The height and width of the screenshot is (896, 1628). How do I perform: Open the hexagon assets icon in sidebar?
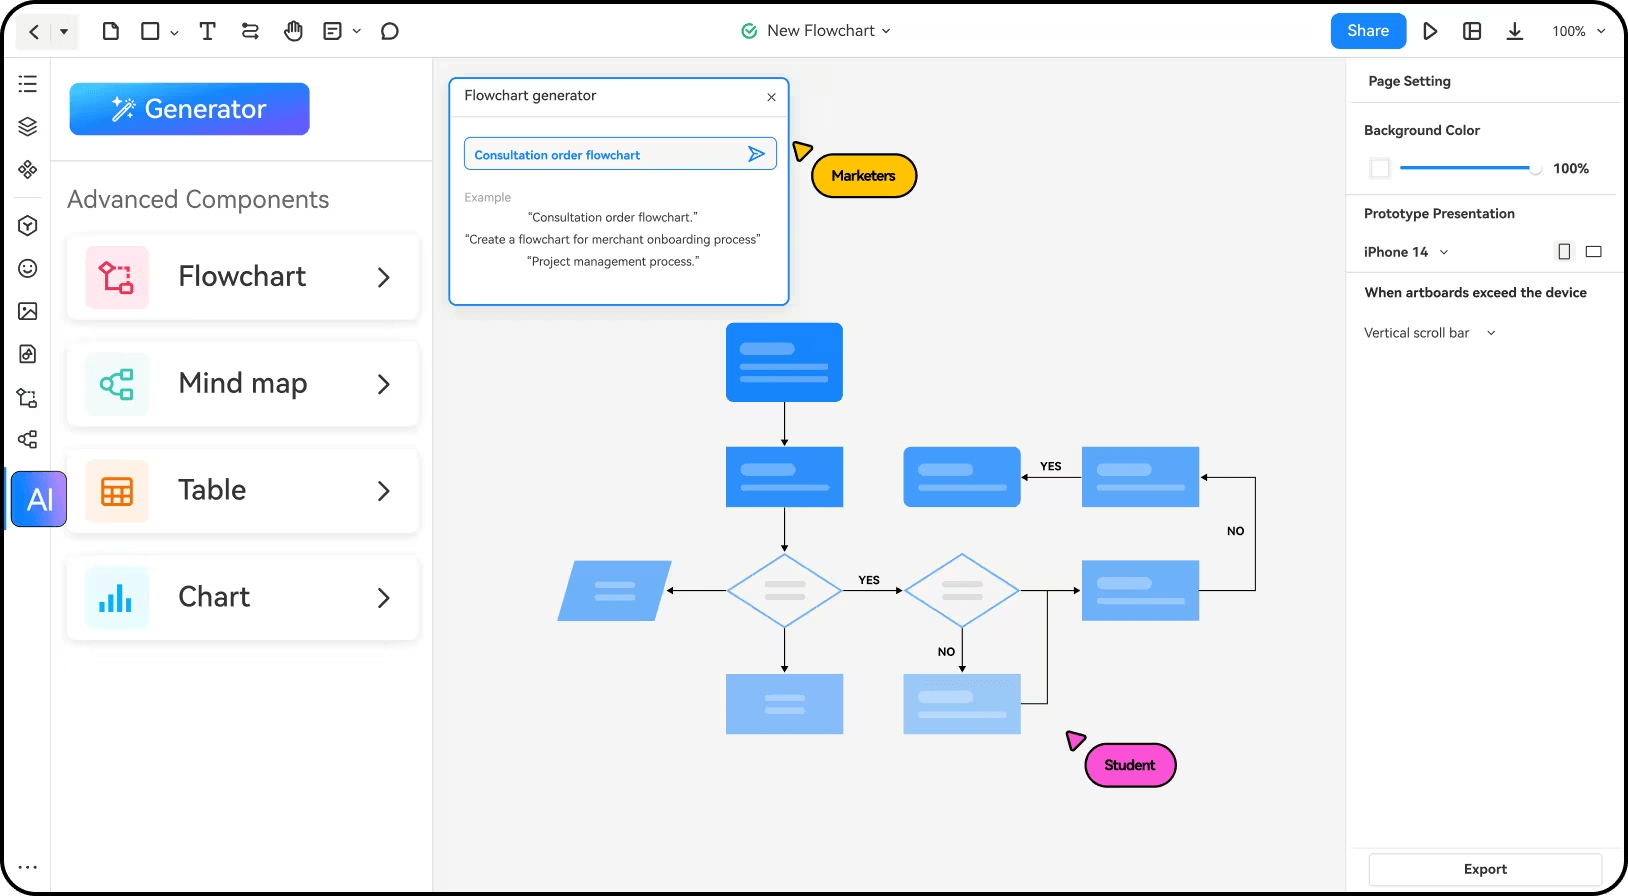pos(28,225)
